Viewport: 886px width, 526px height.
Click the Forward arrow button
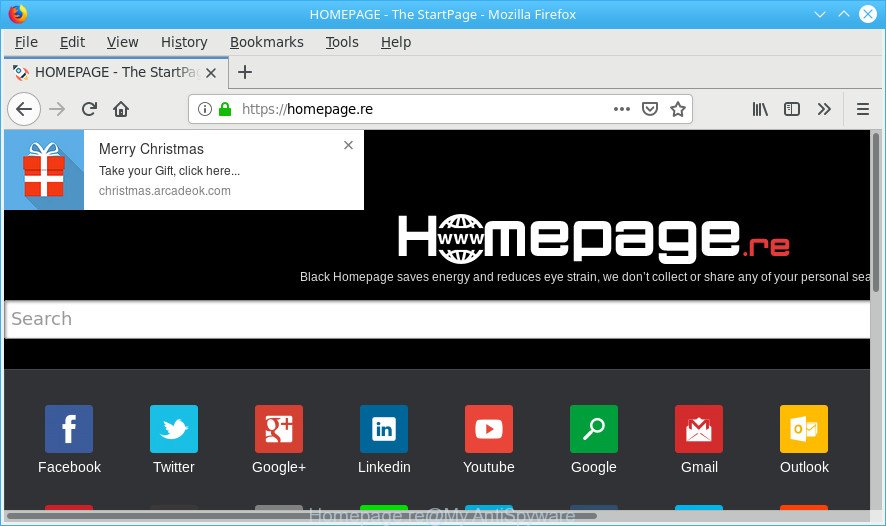point(57,109)
